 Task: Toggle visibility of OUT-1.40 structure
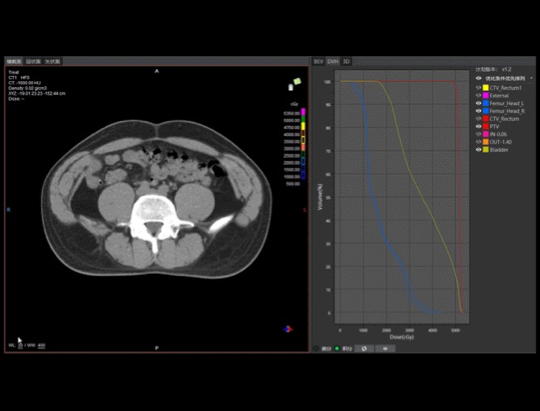[x=478, y=142]
